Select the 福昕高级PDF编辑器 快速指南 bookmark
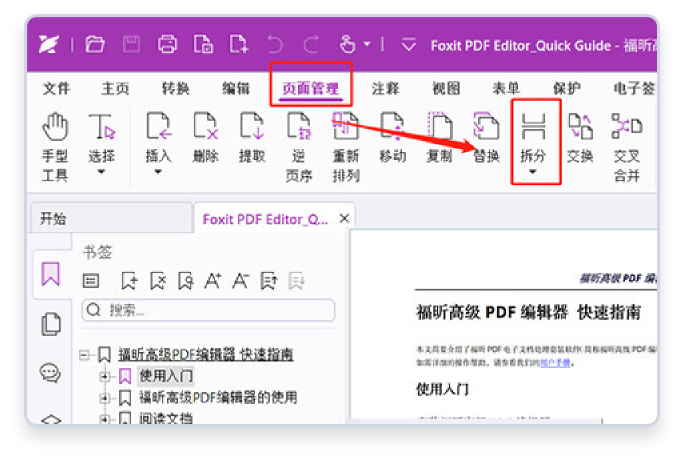This screenshot has width=684, height=461. 205,354
